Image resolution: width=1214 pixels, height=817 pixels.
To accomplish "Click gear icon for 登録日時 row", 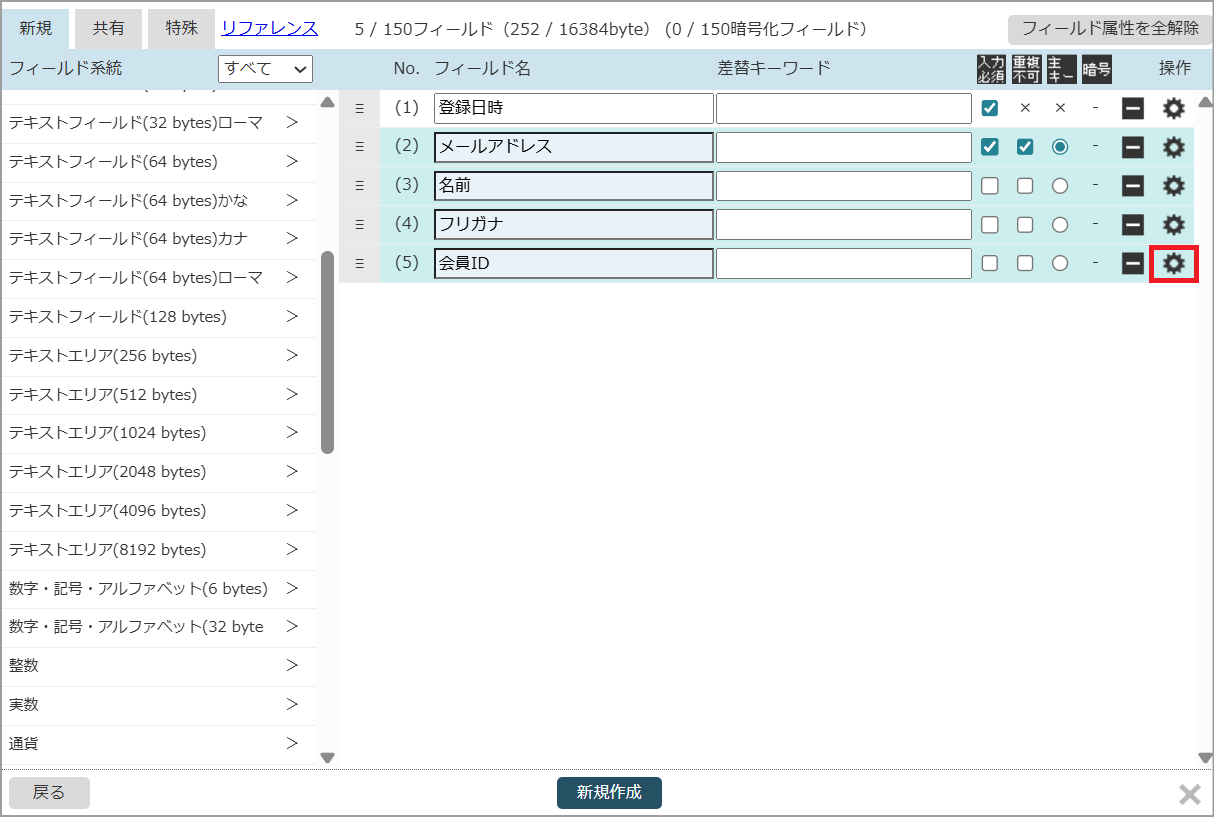I will point(1173,108).
